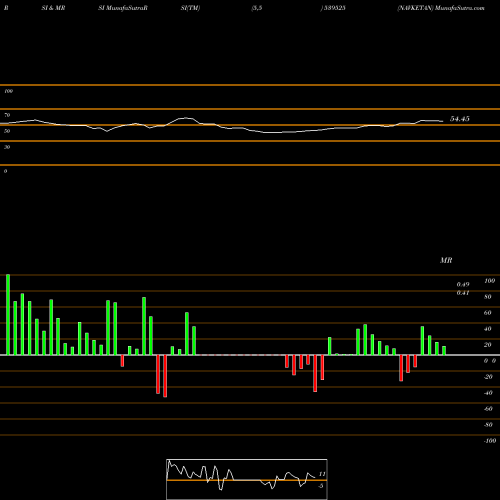
Task: Click the tallest green MR bar at the chart start
Action: click(x=8, y=315)
